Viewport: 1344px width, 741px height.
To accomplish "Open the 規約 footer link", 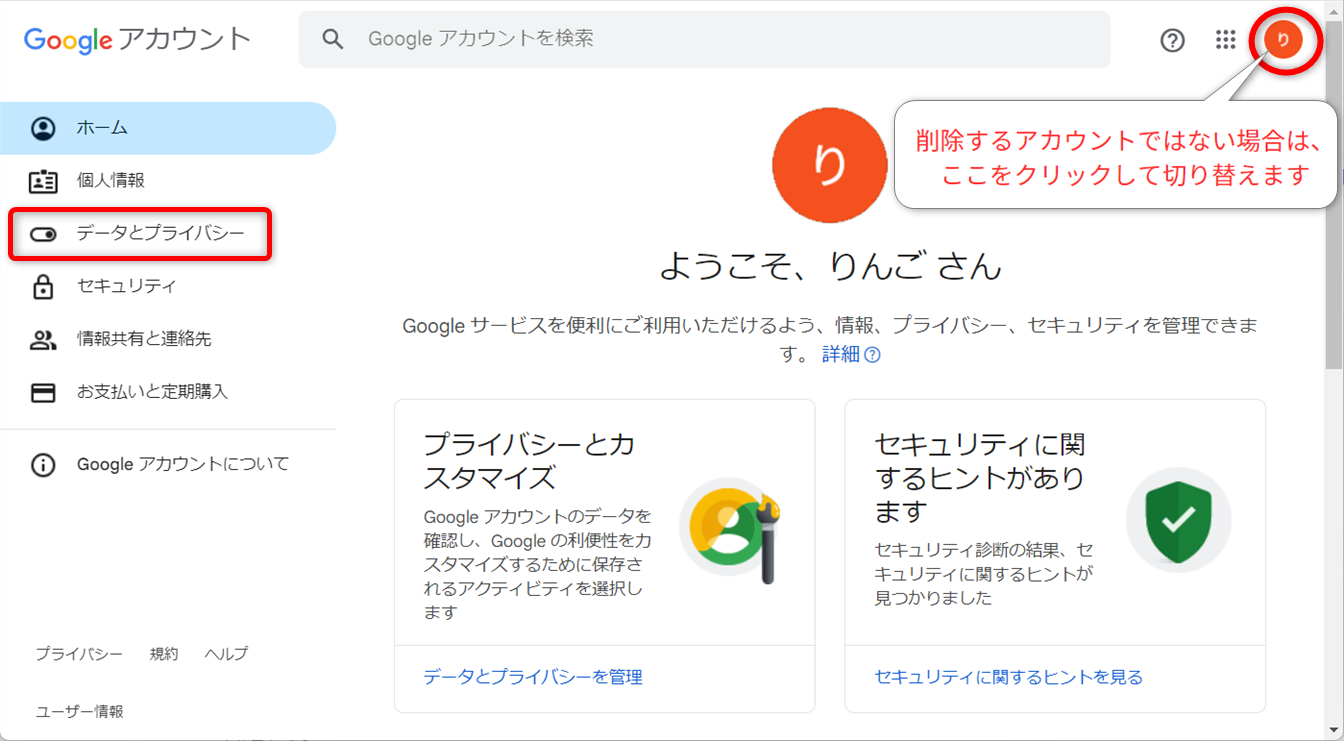I will 164,654.
